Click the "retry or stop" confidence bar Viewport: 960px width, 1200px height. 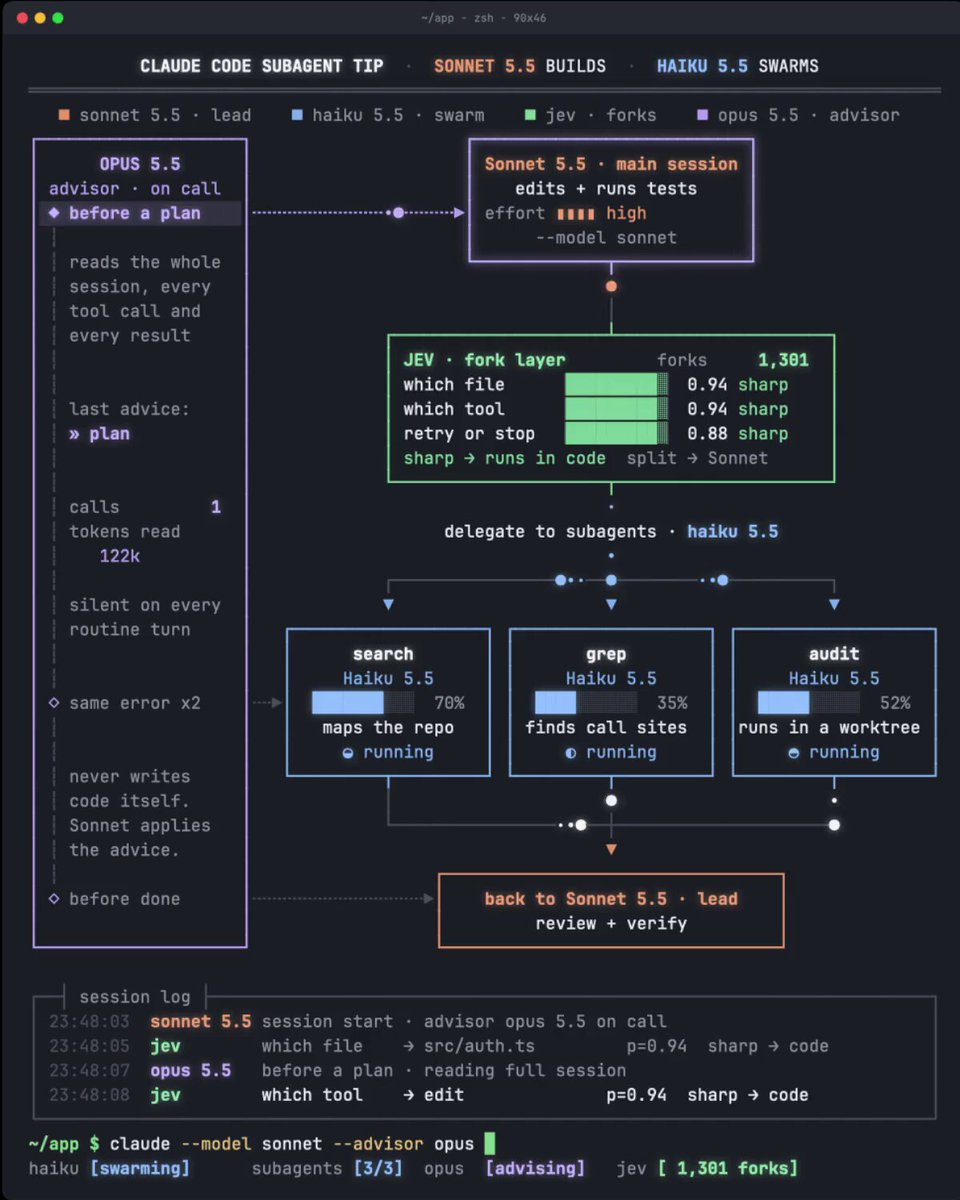coord(616,434)
